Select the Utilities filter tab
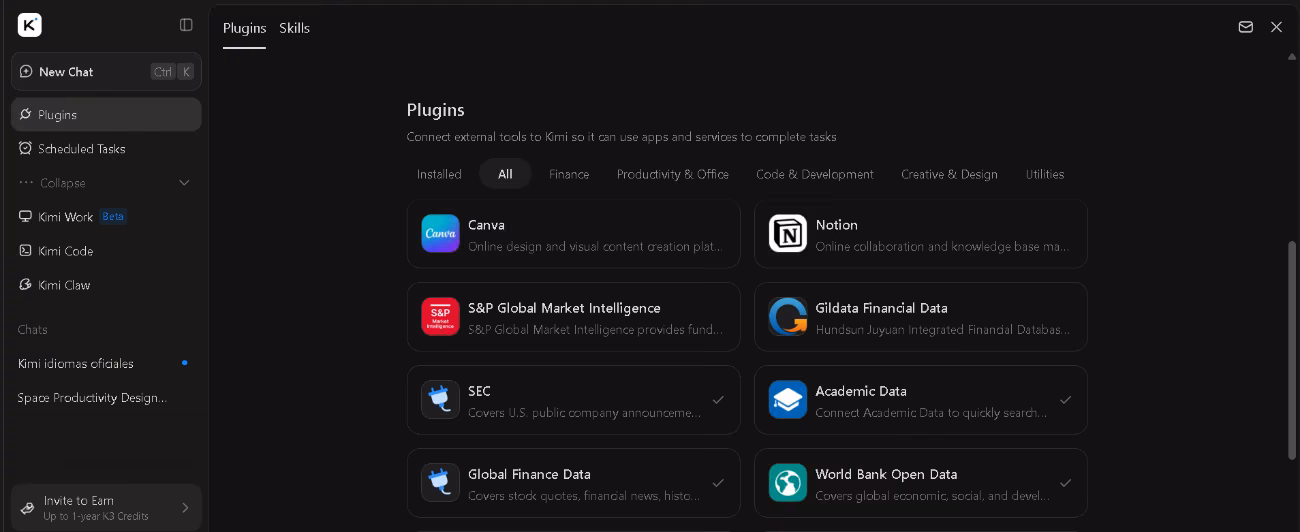This screenshot has width=1300, height=532. tap(1045, 174)
